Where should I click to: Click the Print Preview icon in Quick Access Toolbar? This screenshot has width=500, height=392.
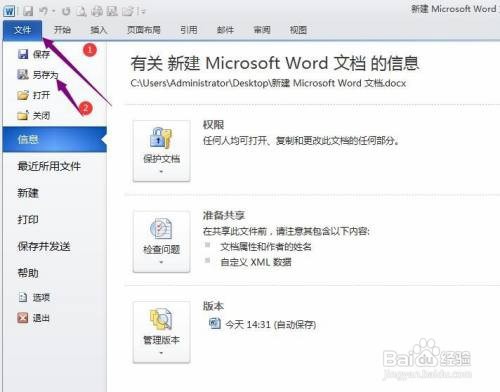(x=82, y=11)
